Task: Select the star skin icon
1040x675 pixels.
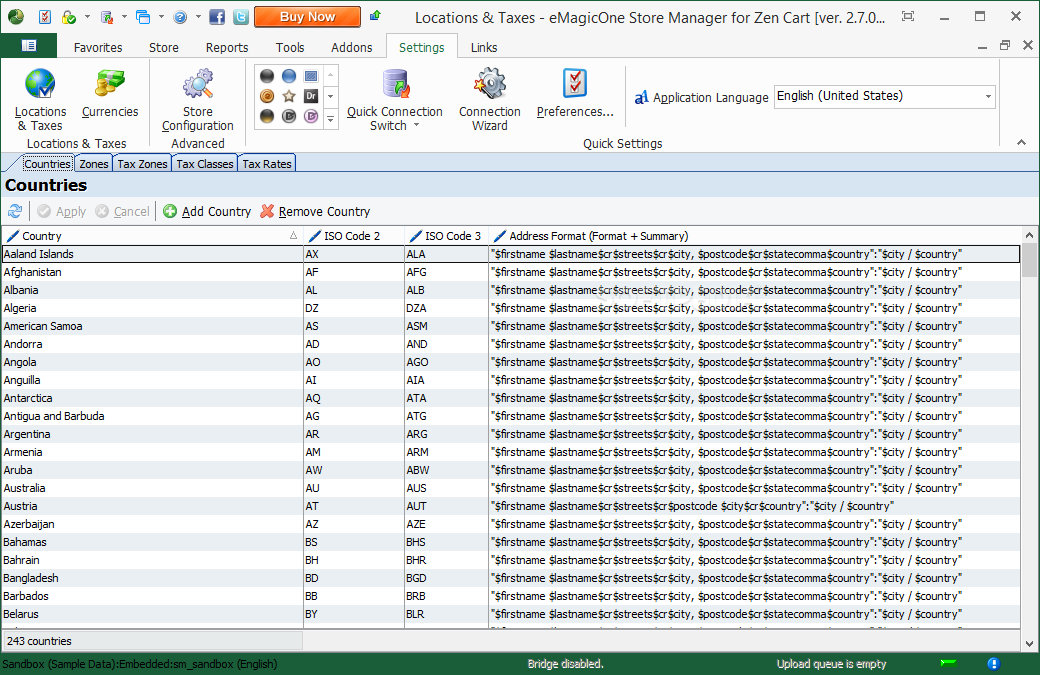Action: (289, 96)
